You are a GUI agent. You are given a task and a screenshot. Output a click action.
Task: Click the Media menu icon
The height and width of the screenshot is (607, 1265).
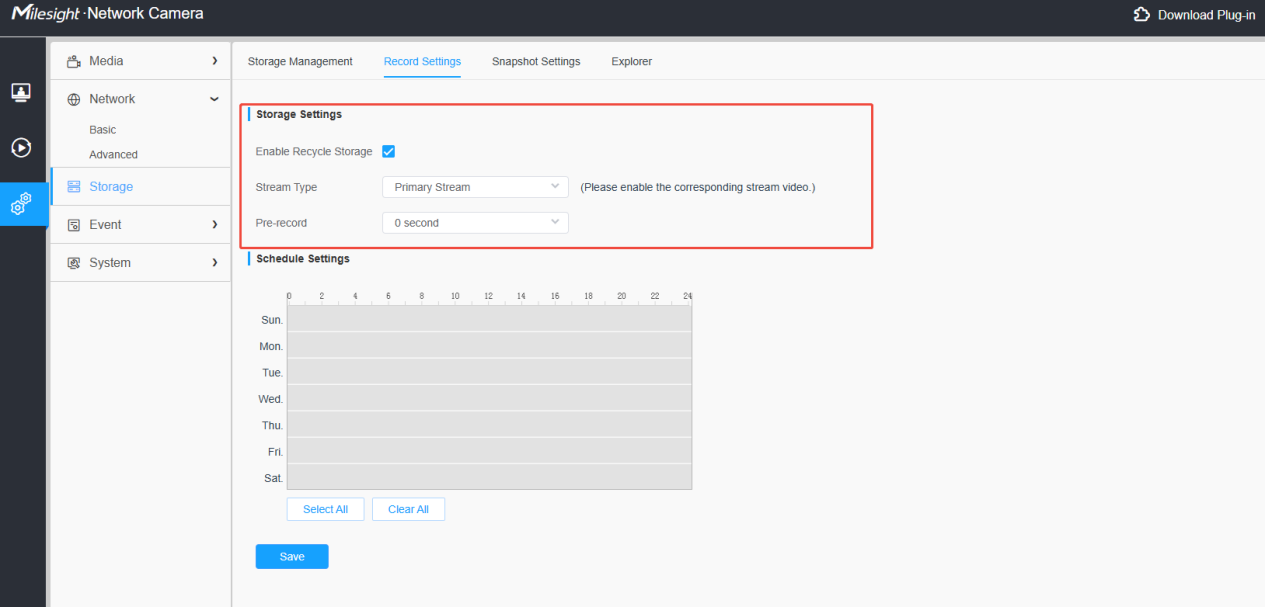pos(73,61)
